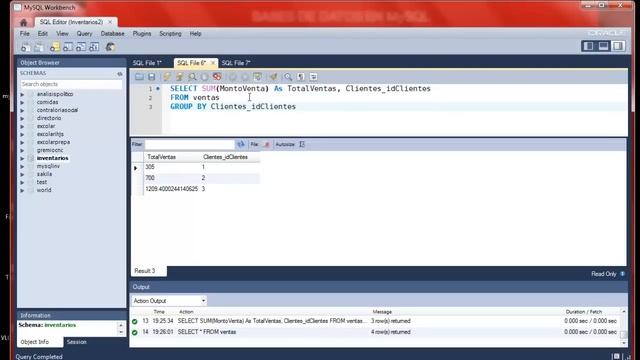Click the Search objects field
Viewport: 640px width, 360px height.
pos(71,84)
